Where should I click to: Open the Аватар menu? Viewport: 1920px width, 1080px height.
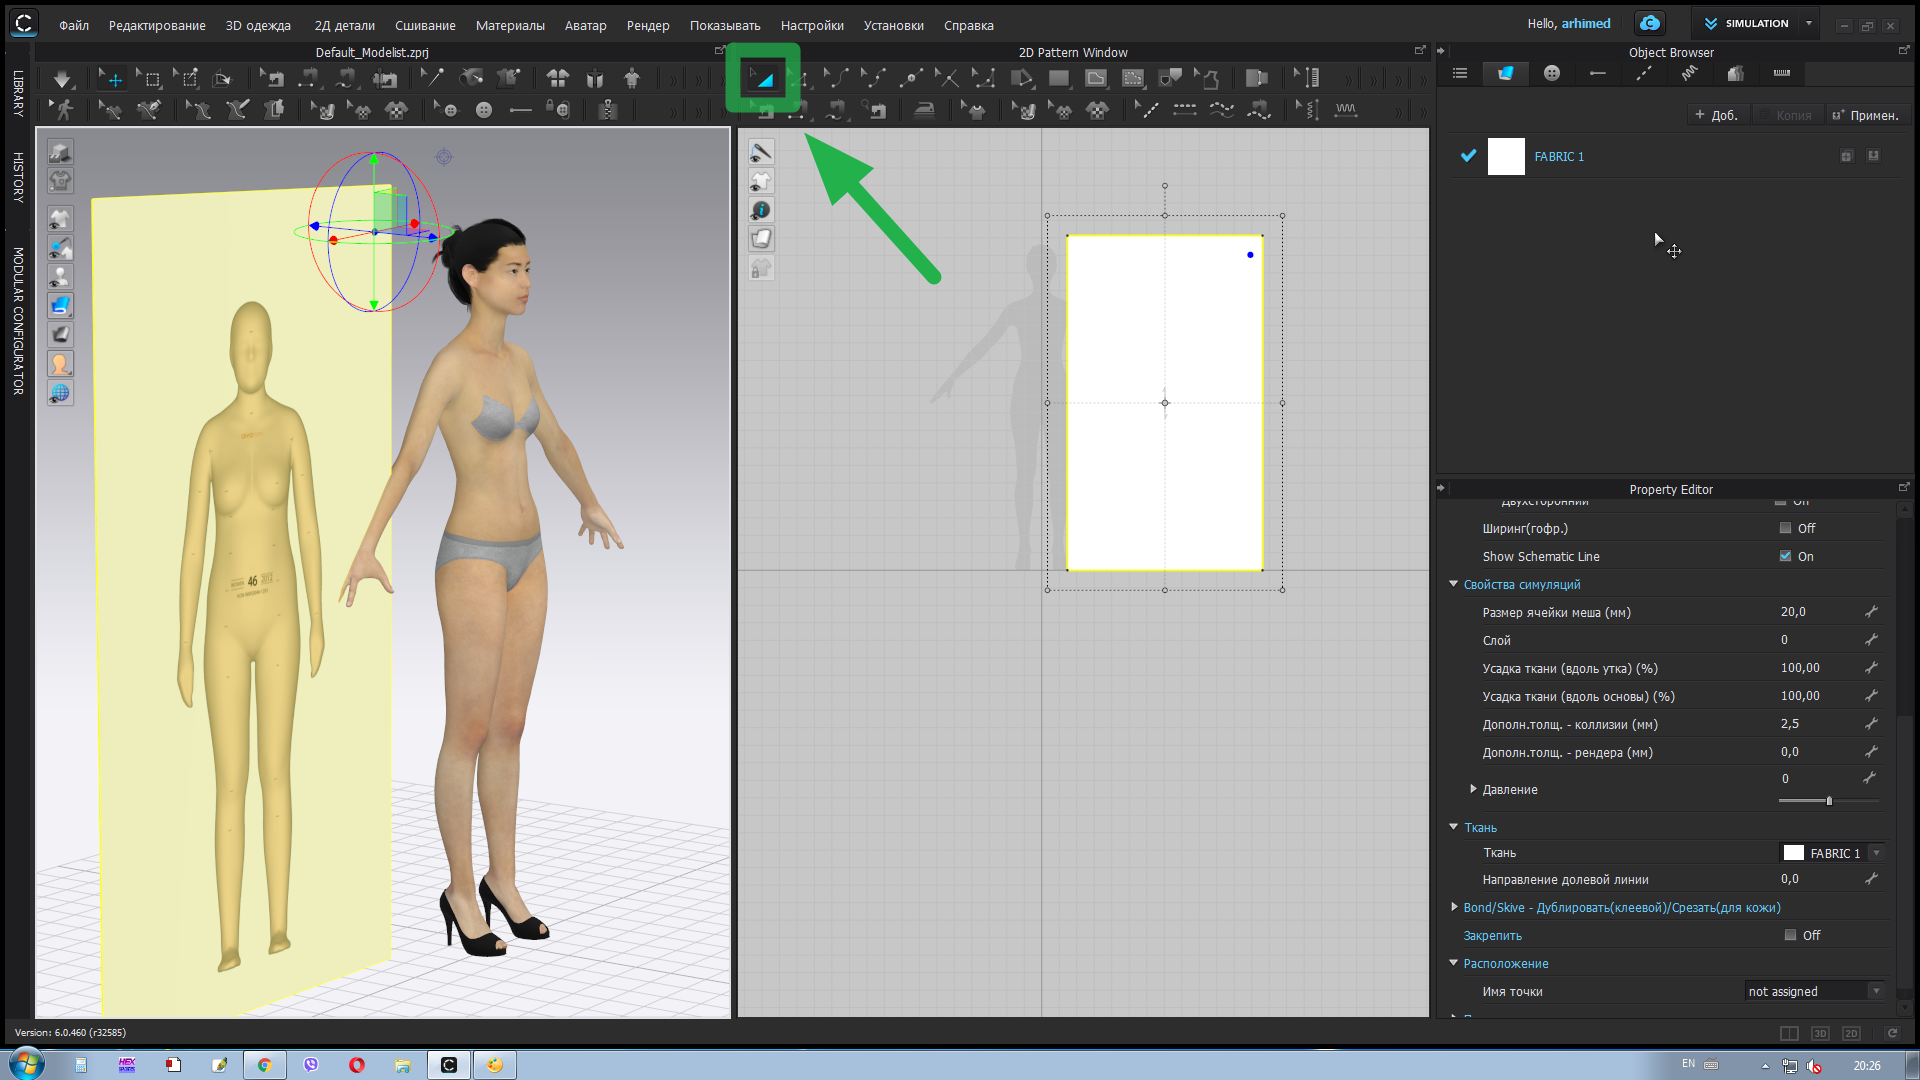(585, 25)
